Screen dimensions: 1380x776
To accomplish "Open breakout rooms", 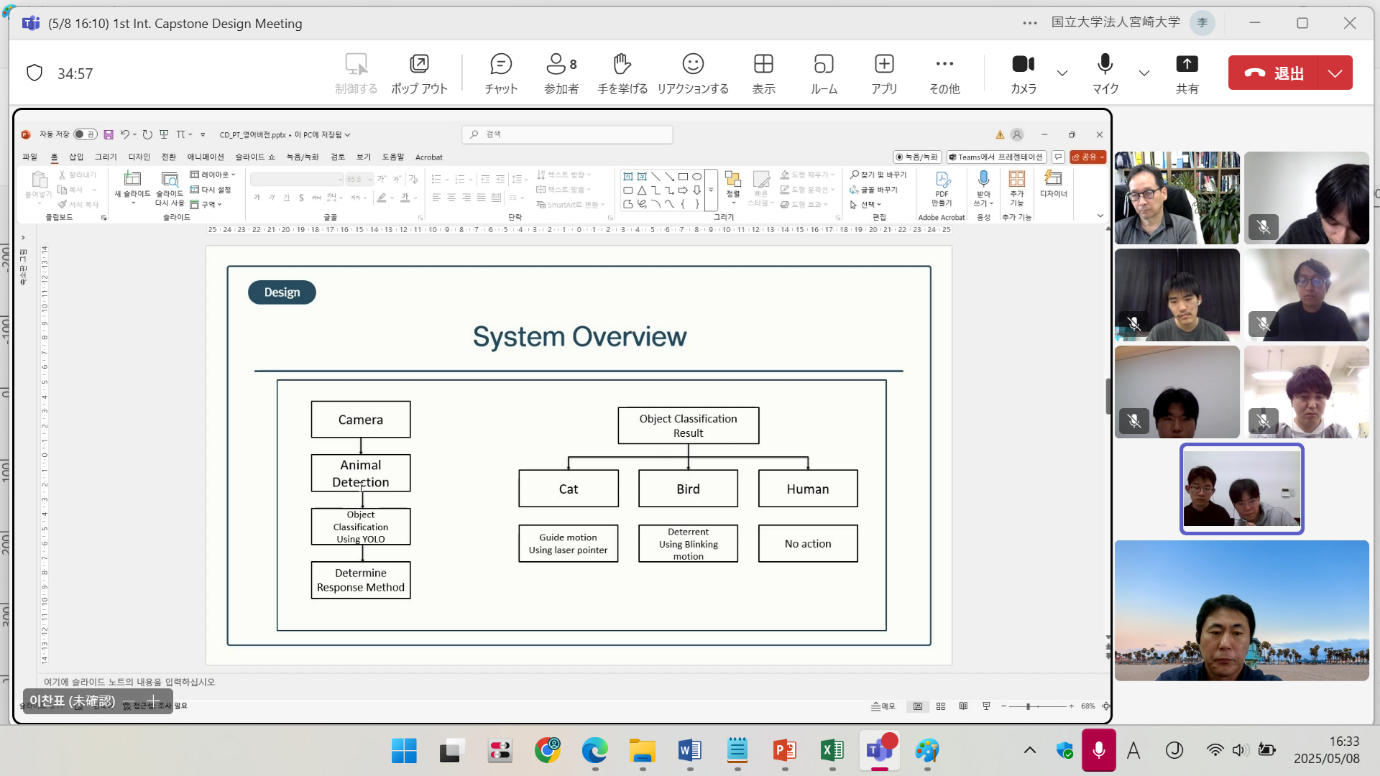I will pyautogui.click(x=824, y=73).
